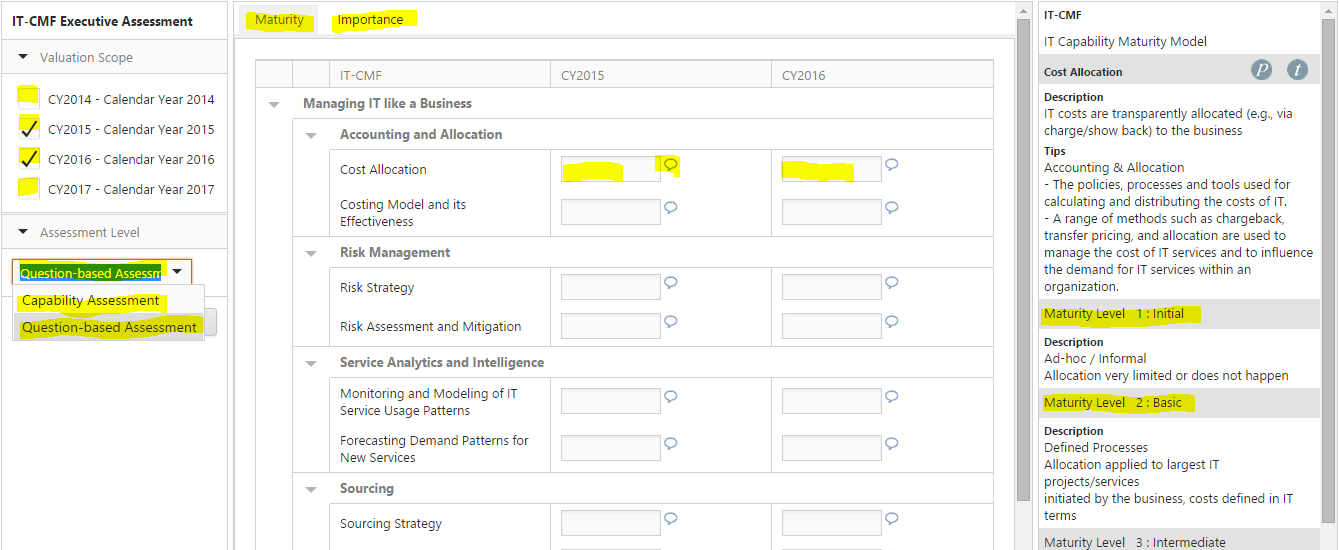Click the round P icon beside Cost Allocation
The width and height of the screenshot is (1339, 550).
tap(1262, 70)
